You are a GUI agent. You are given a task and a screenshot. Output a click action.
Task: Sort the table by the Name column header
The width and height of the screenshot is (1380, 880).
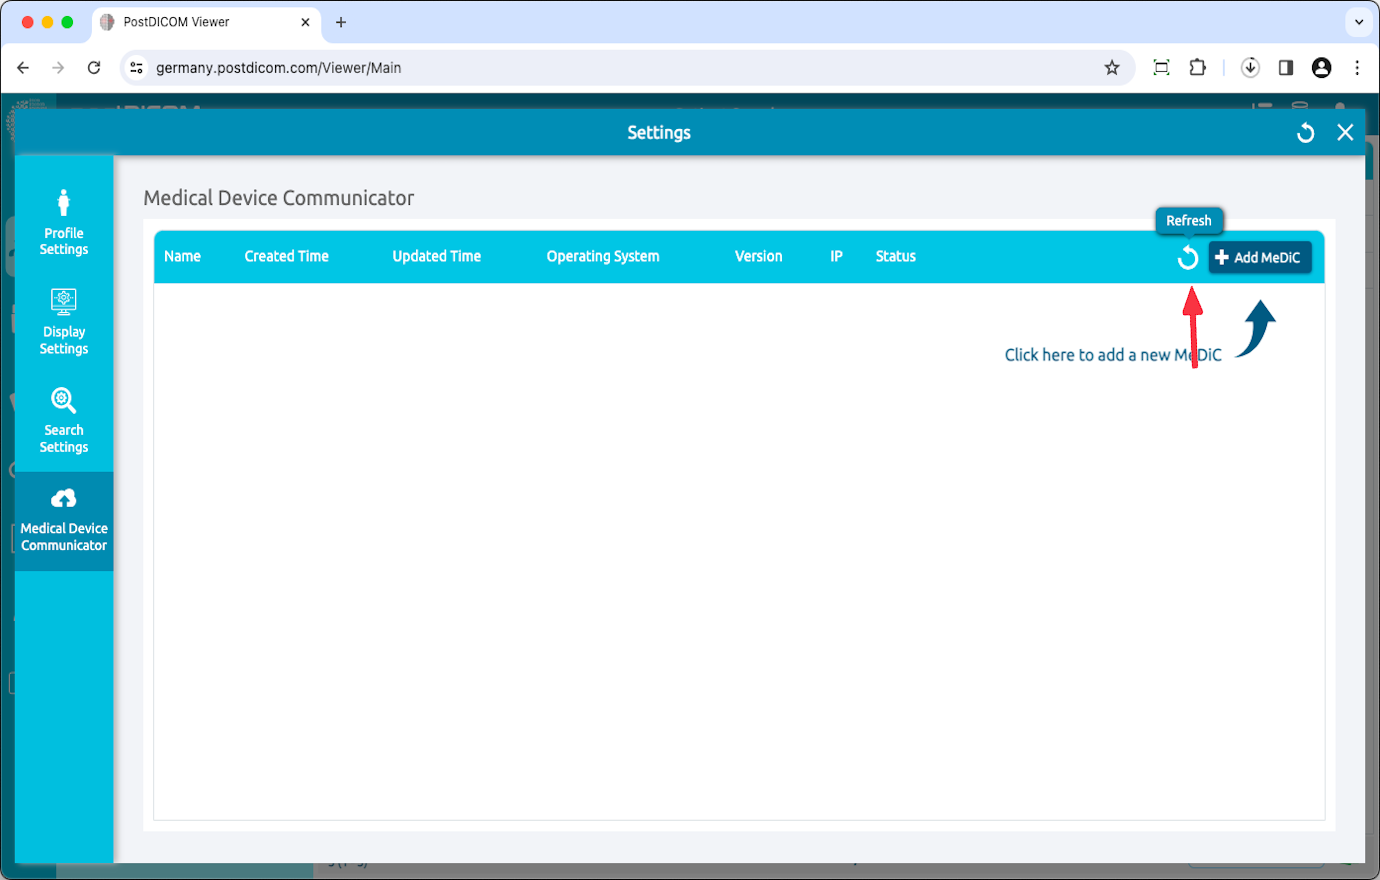click(x=183, y=256)
